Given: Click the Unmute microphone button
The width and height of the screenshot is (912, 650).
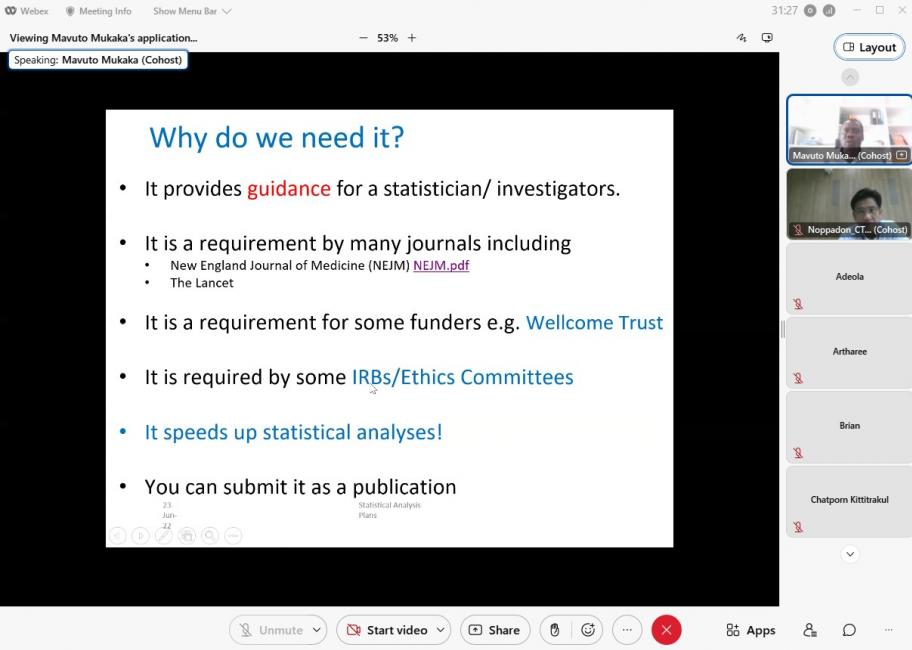Looking at the screenshot, I should point(271,630).
